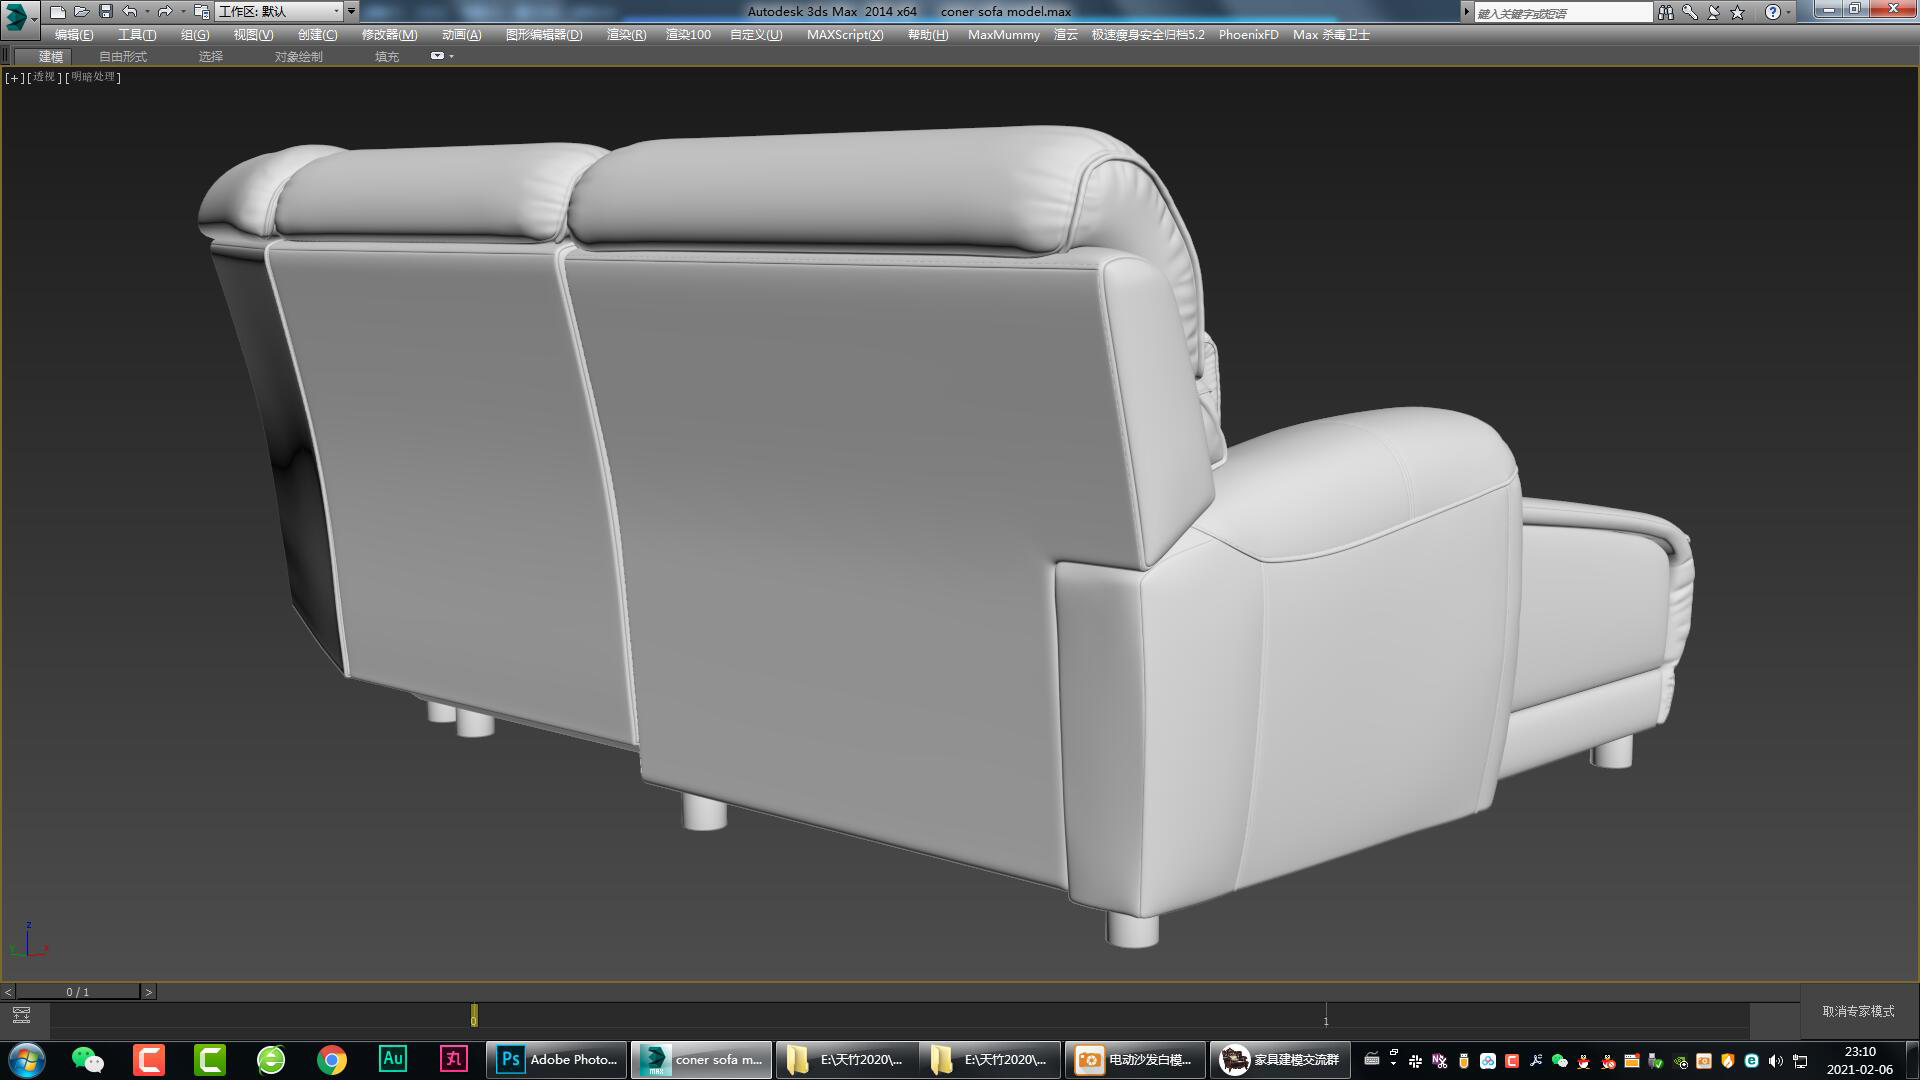Viewport: 1920px width, 1080px height.
Task: Toggle the speaker volume icon in system tray
Action: pos(1774,1060)
